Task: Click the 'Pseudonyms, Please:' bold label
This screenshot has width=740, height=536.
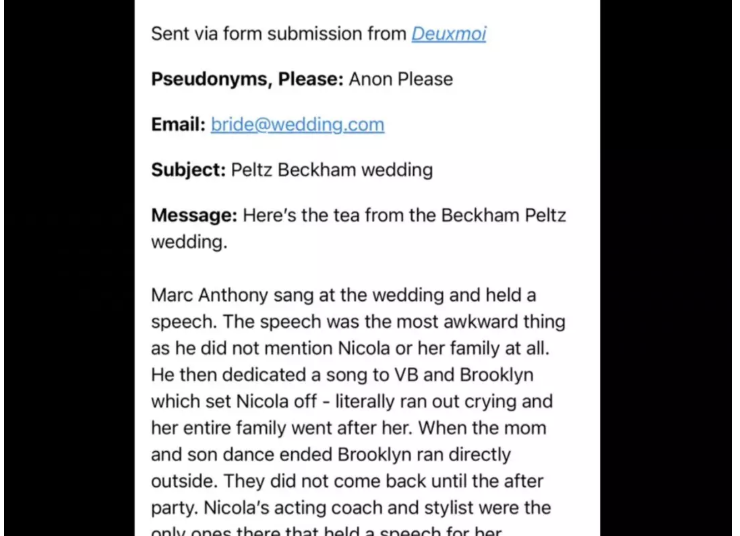Action: [x=247, y=79]
